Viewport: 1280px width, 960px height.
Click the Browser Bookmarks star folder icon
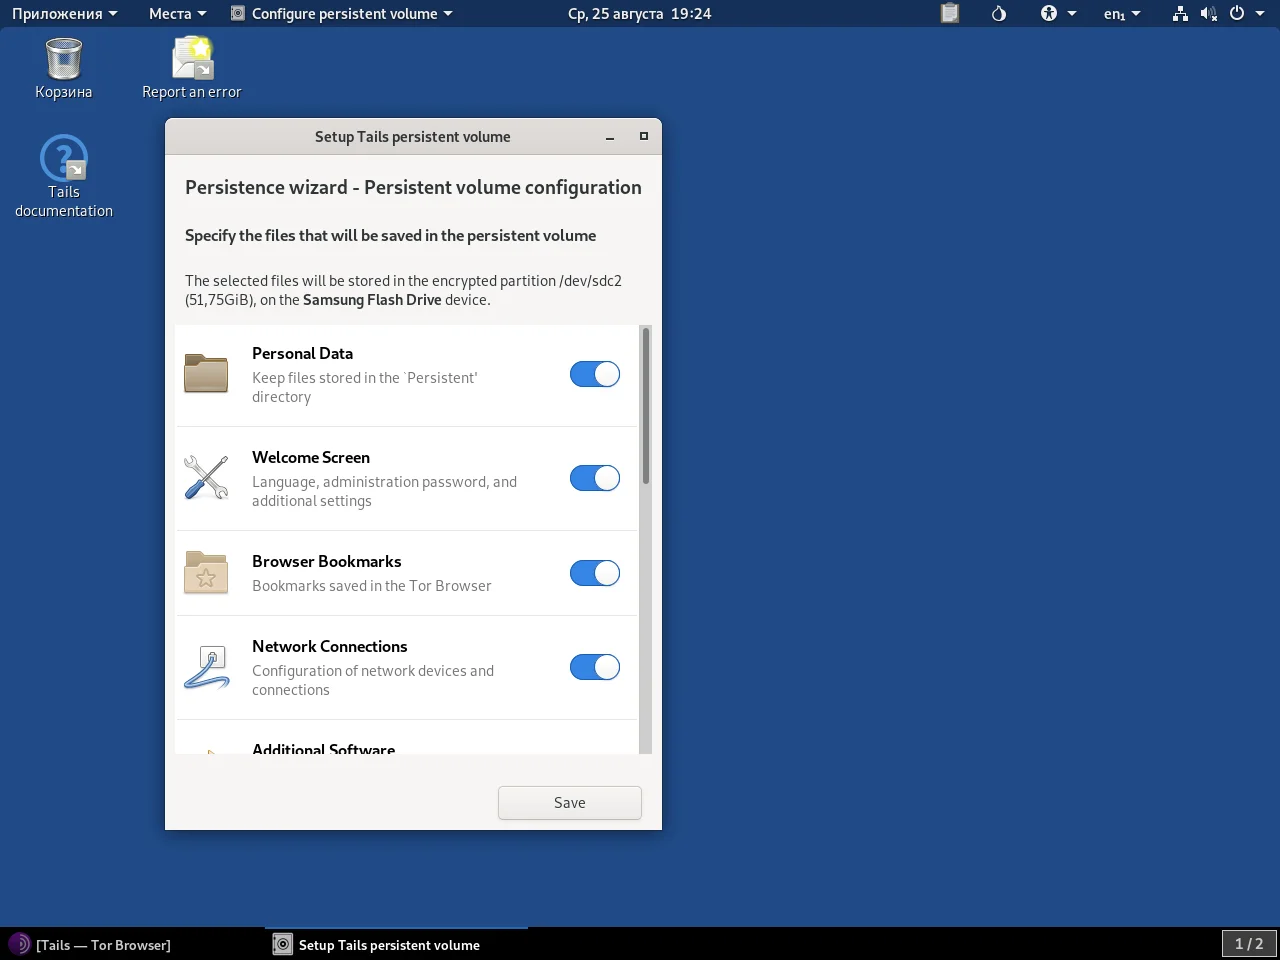point(206,573)
